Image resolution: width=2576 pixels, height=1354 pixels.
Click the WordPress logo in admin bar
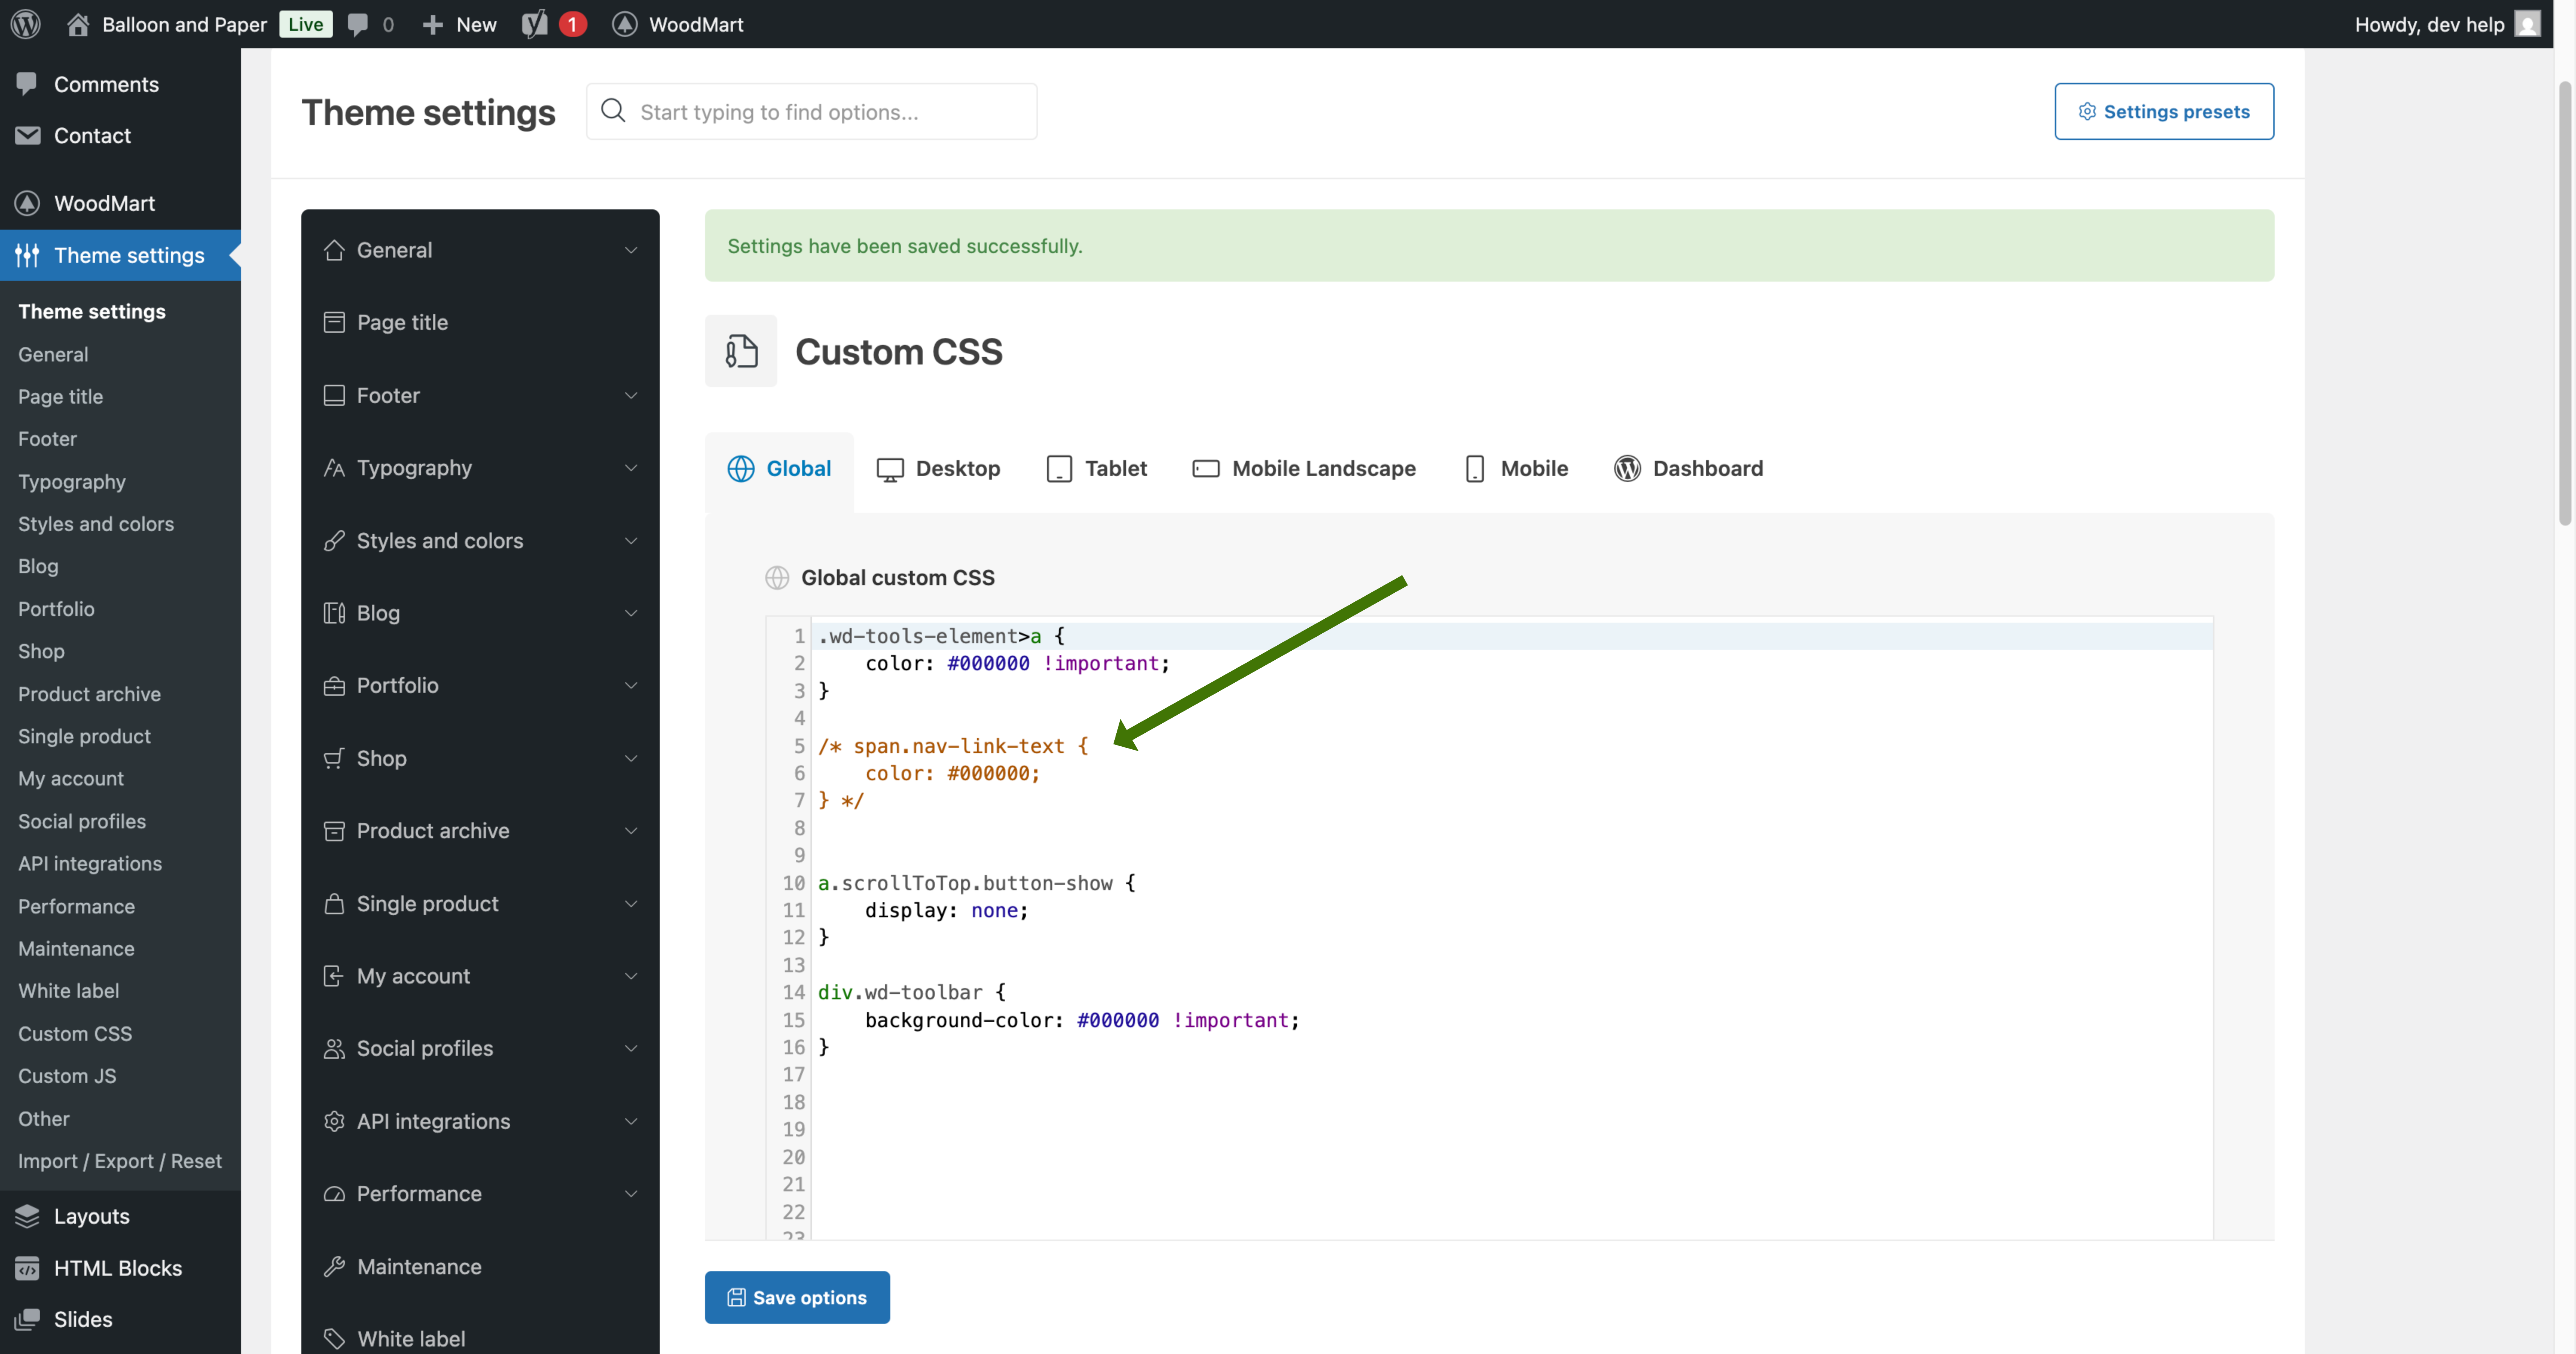tap(26, 24)
